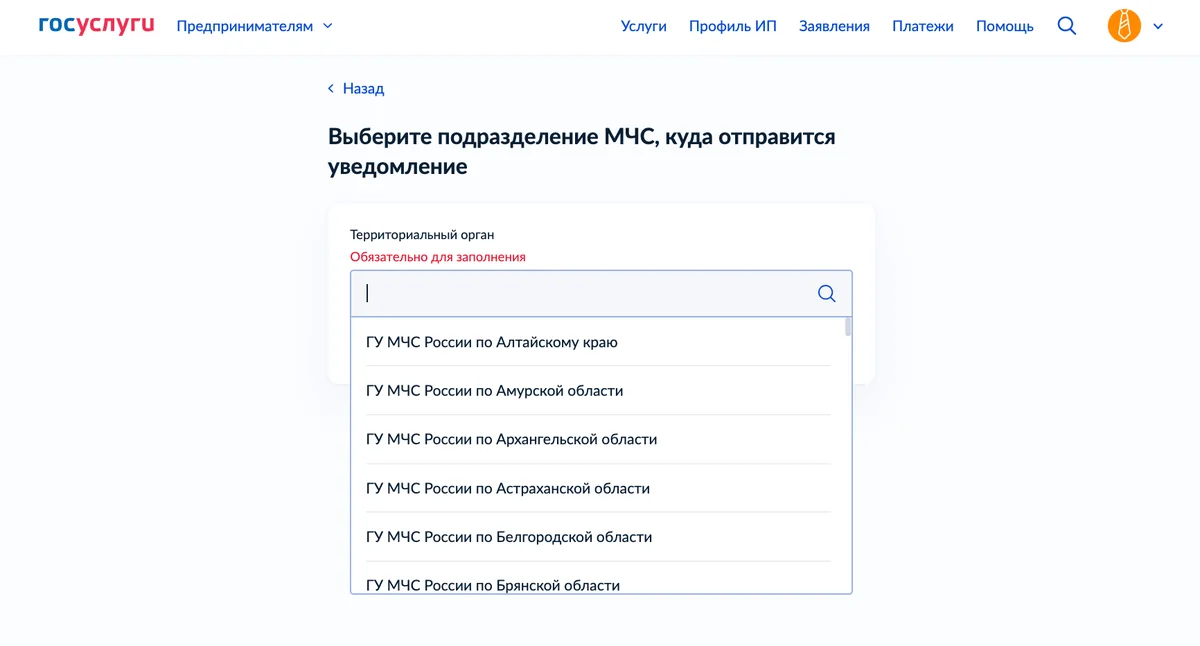Image resolution: width=1200 pixels, height=646 pixels.
Task: Click the Госуслуги logo
Action: [x=97, y=25]
